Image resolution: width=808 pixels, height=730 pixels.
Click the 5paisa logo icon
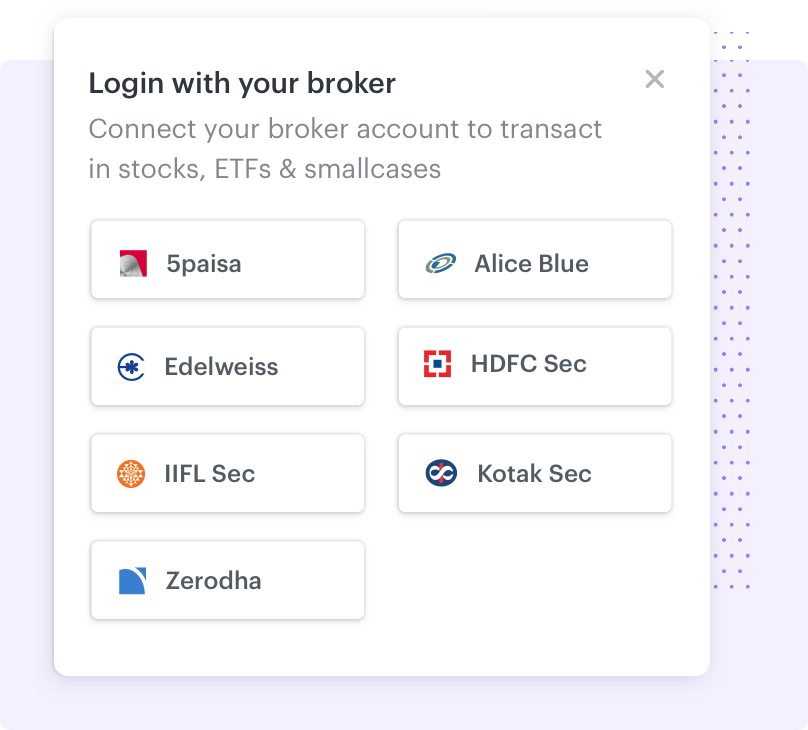click(133, 264)
